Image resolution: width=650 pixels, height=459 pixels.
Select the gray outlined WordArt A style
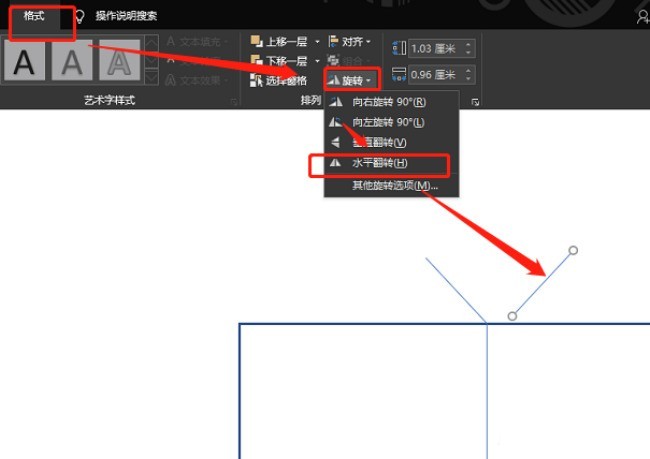tap(120, 60)
